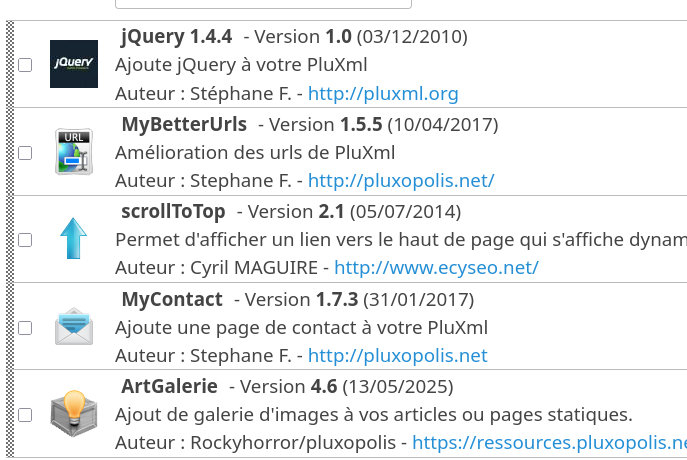Visit the pluxopolis.net/ link under MyBetterUrls
This screenshot has height=460, width=687.
401,181
